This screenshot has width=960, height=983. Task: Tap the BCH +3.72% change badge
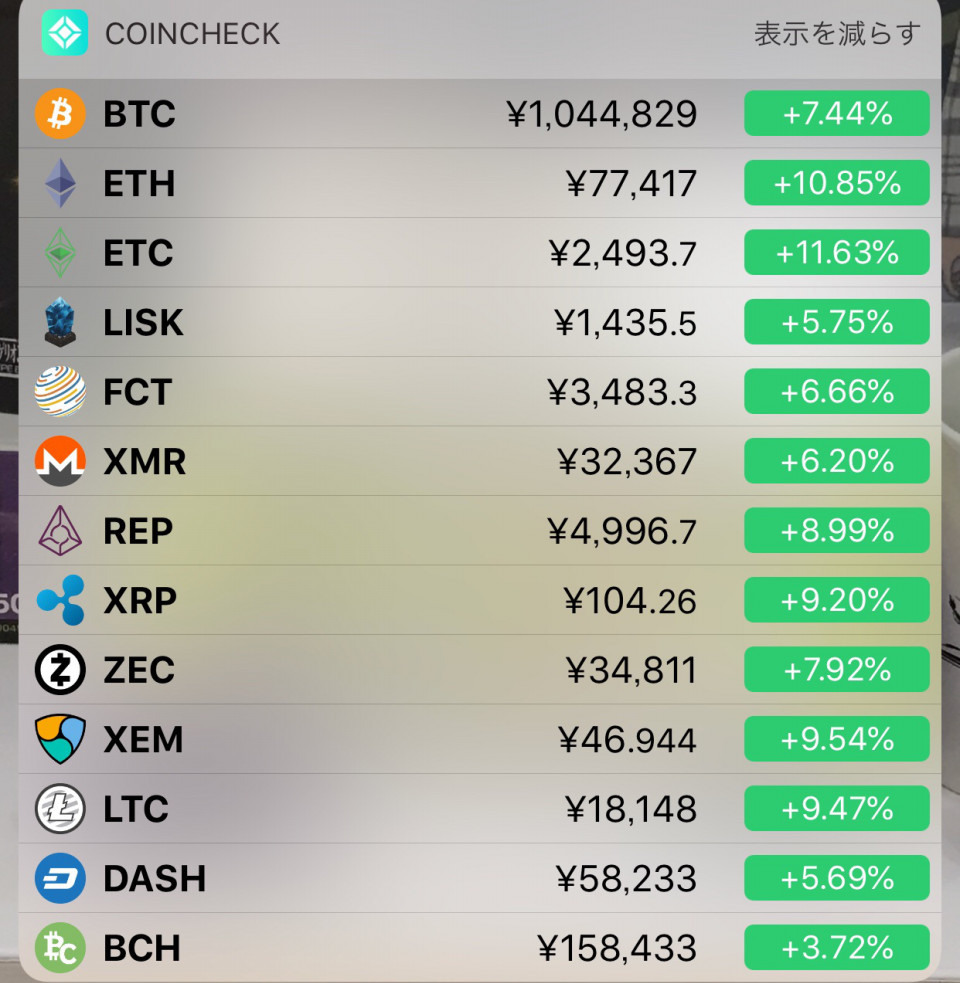click(836, 948)
